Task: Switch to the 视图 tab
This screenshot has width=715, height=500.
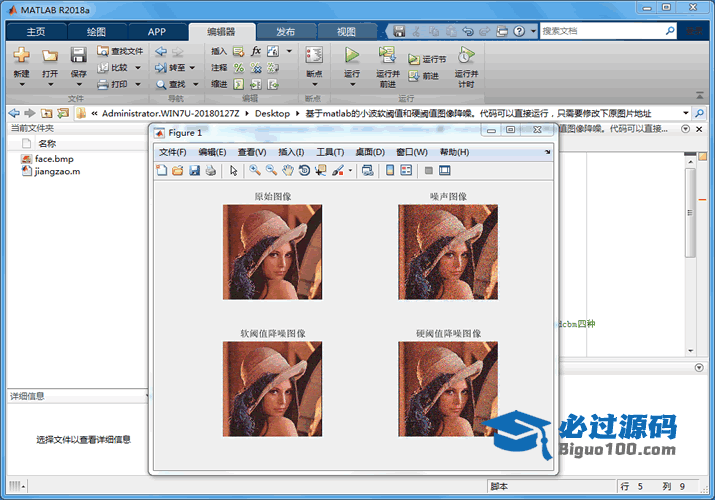Action: [x=346, y=31]
